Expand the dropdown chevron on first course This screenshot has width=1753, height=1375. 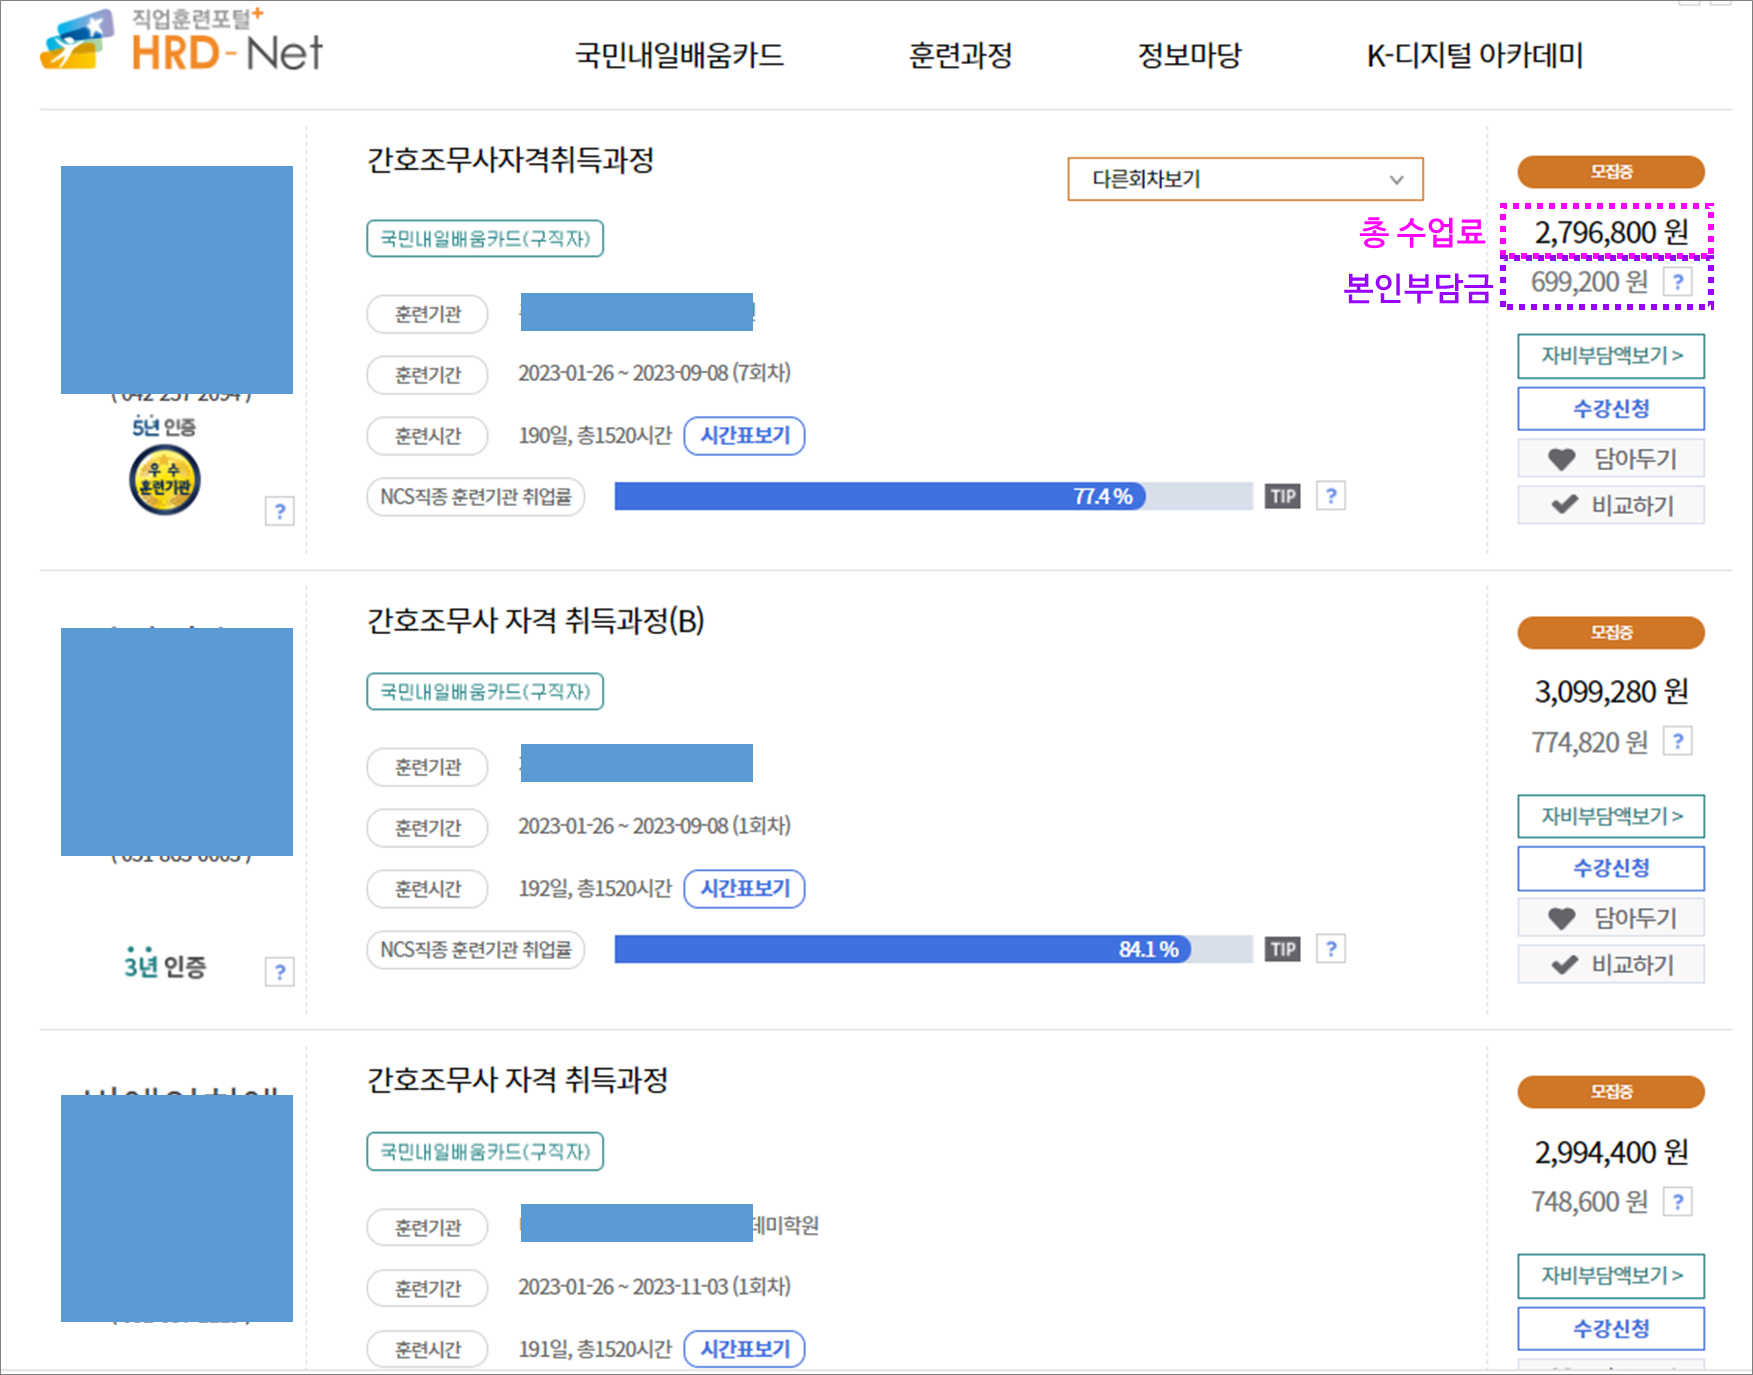[x=1398, y=180]
